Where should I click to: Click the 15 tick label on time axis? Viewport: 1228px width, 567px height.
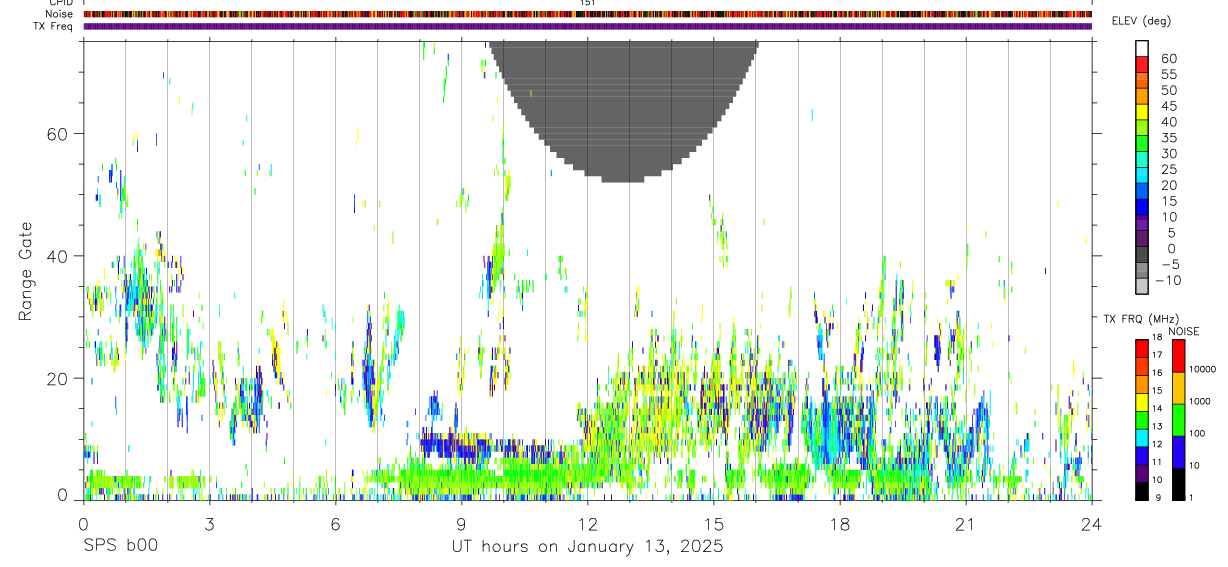click(x=714, y=525)
